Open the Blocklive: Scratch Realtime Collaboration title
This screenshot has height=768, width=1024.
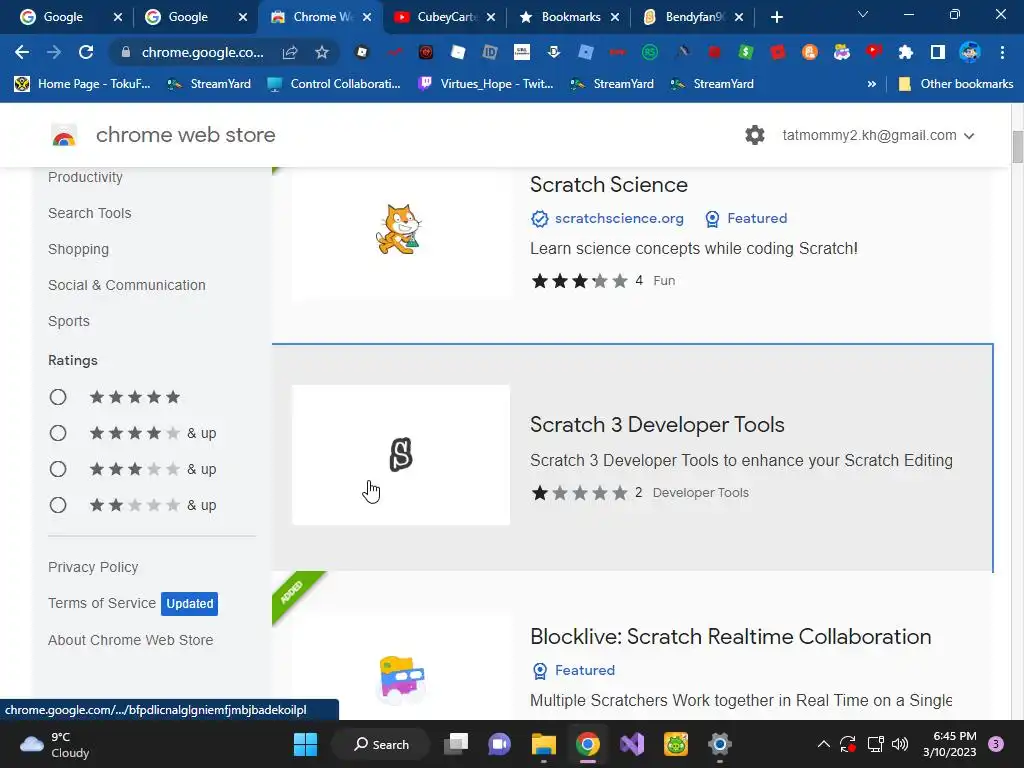(x=730, y=636)
